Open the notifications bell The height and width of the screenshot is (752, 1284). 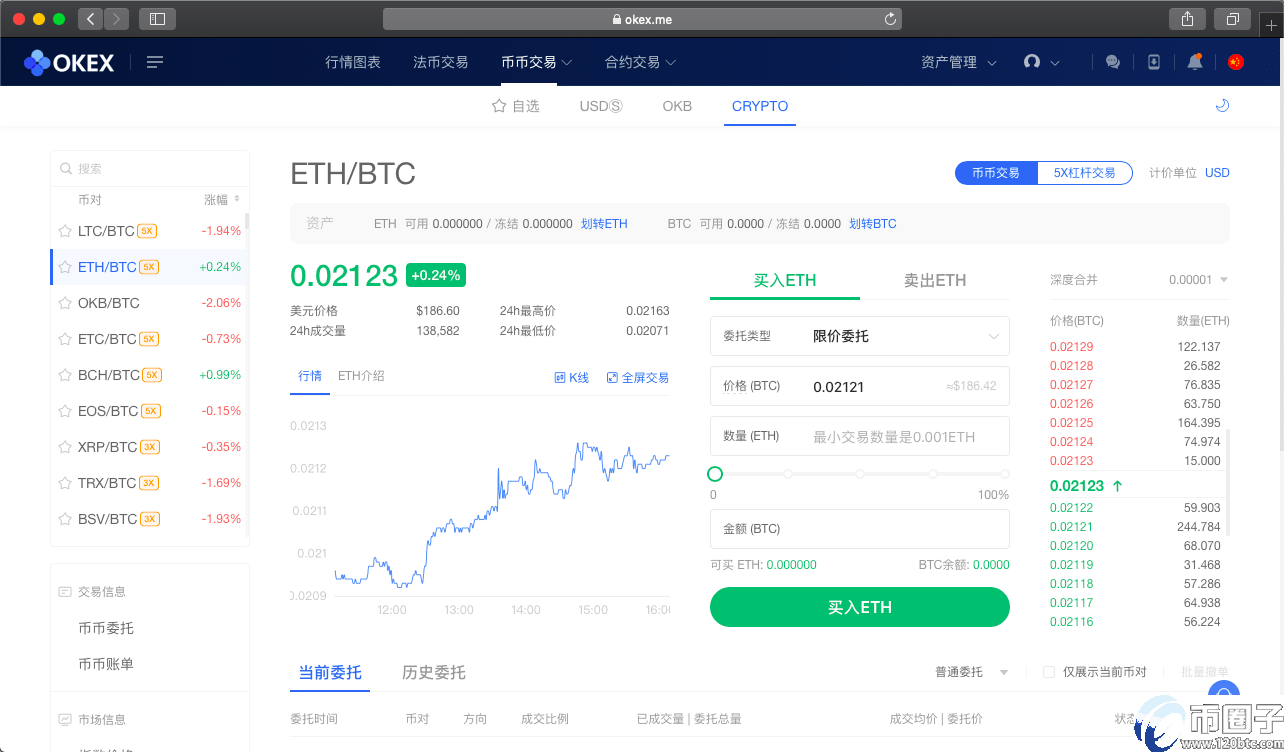[1194, 62]
